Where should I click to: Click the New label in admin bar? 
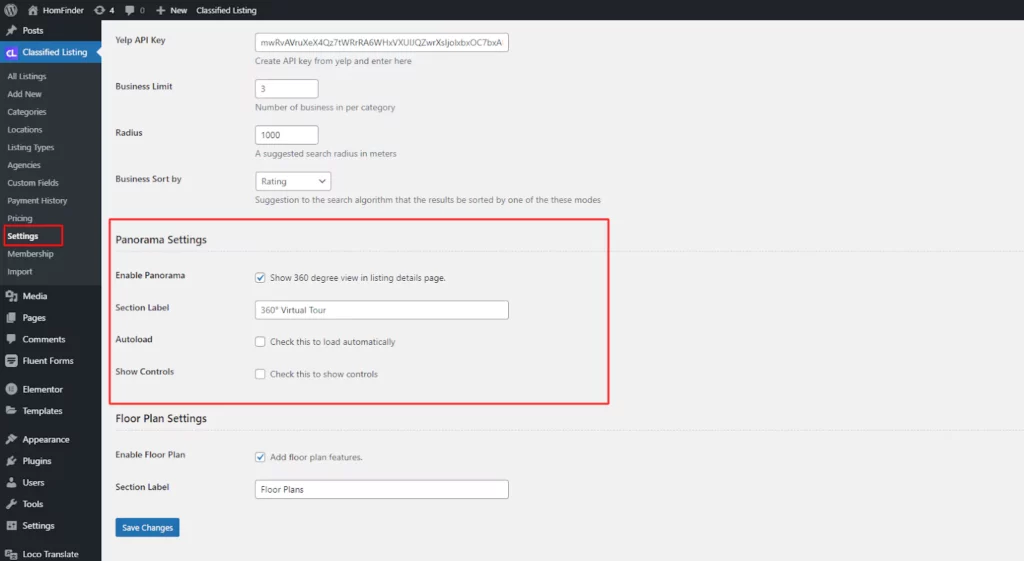[178, 10]
